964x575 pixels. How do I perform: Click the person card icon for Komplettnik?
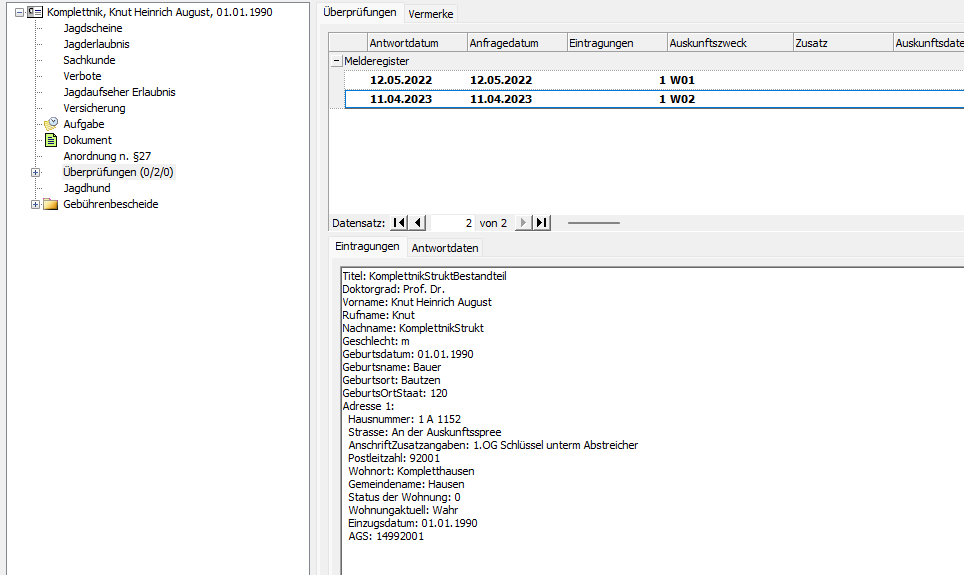tap(35, 12)
